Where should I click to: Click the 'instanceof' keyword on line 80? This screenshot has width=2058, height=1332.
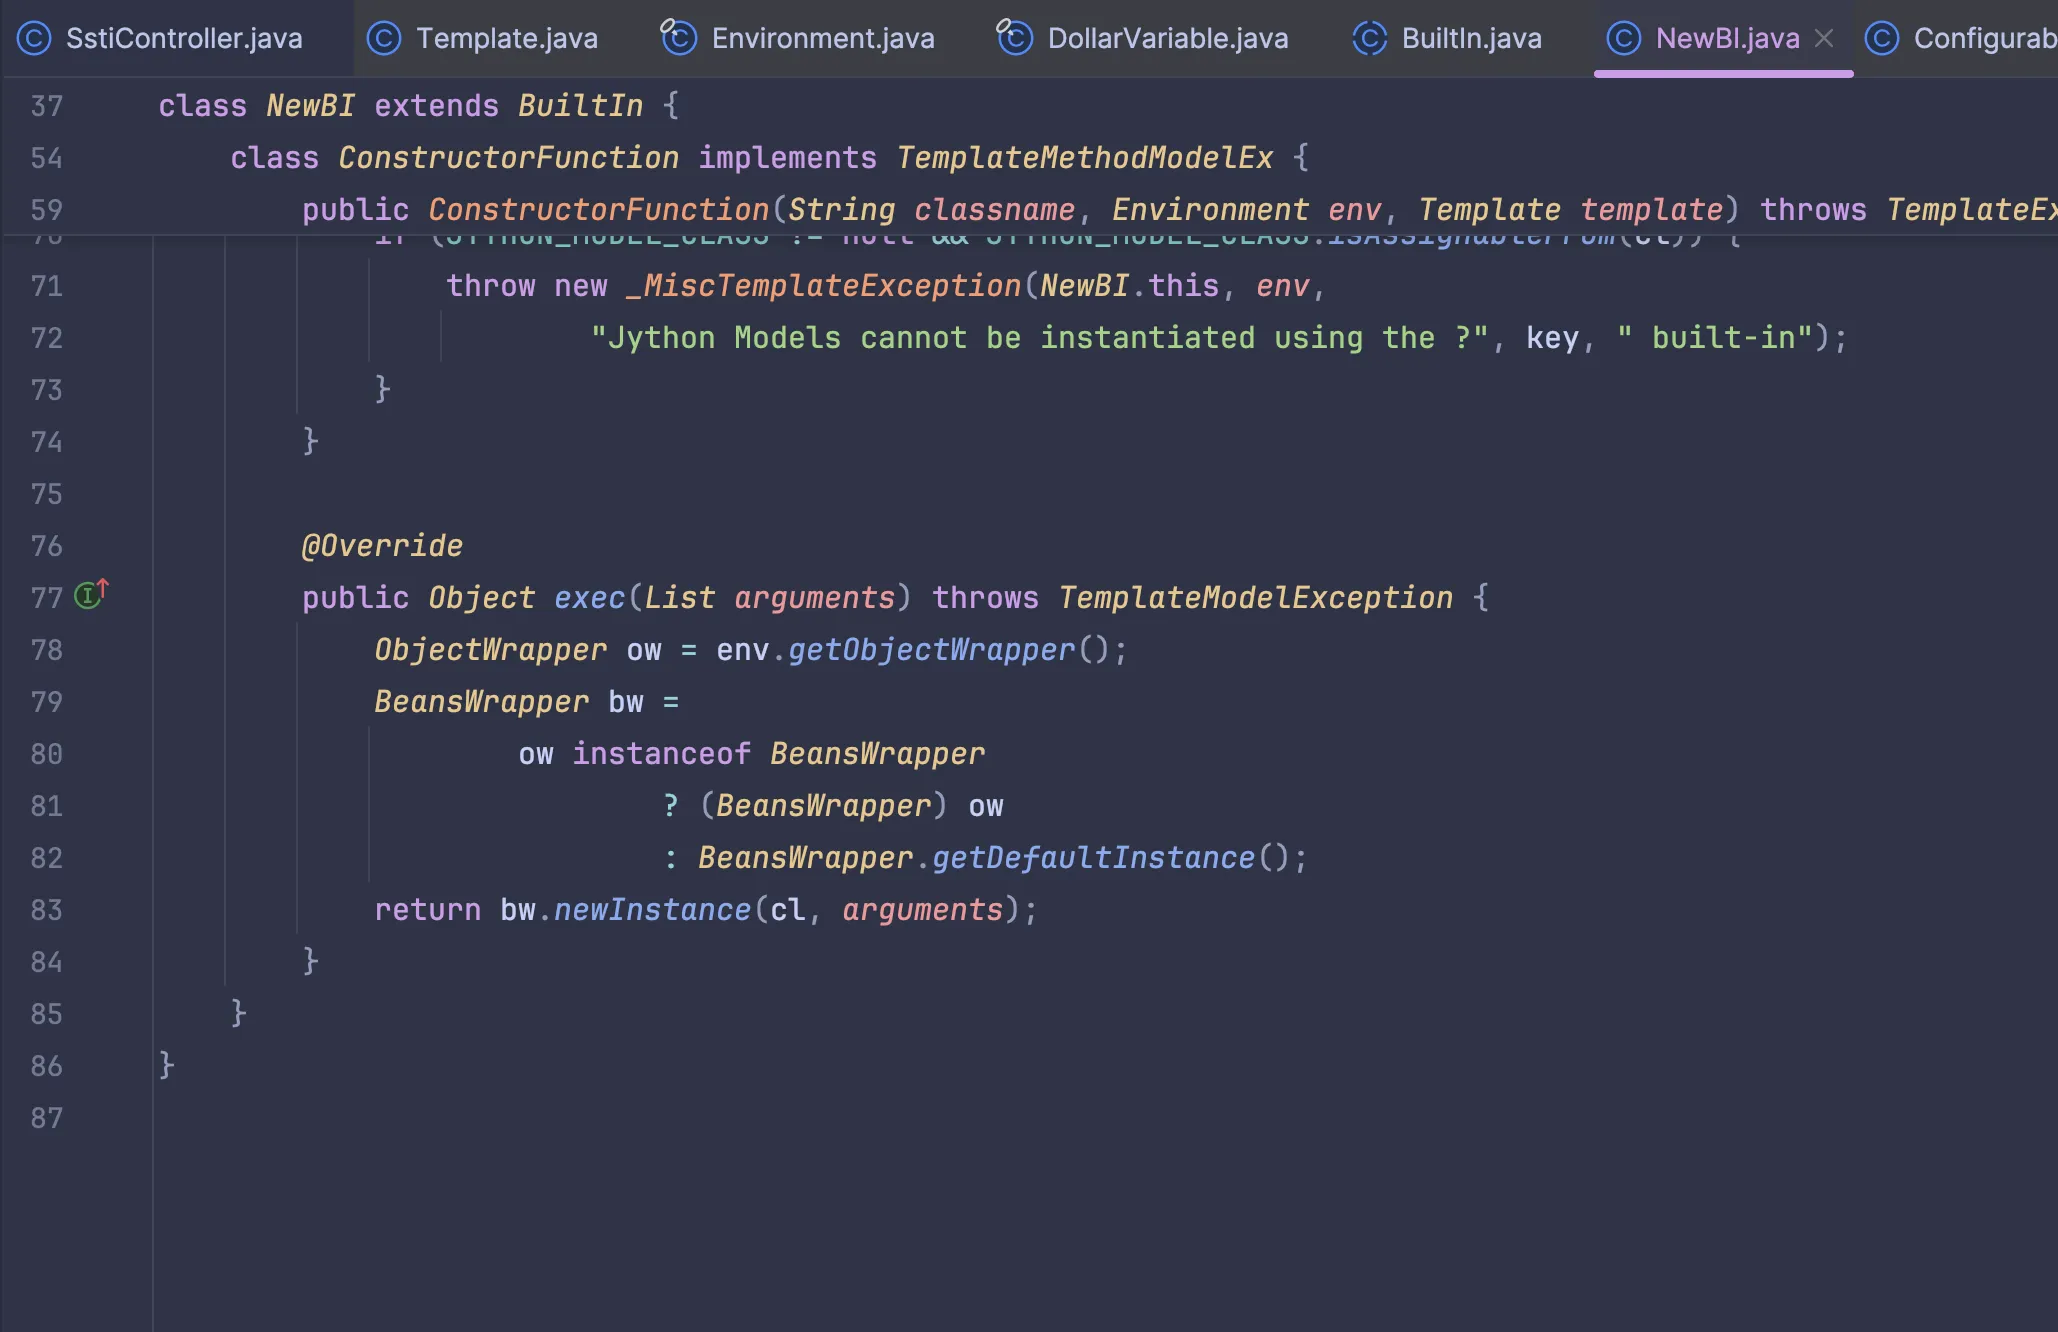[661, 754]
